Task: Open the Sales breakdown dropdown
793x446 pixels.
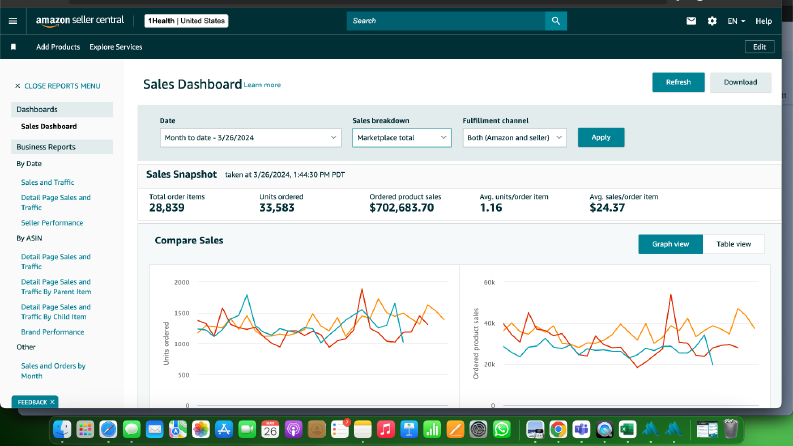Action: tap(402, 138)
